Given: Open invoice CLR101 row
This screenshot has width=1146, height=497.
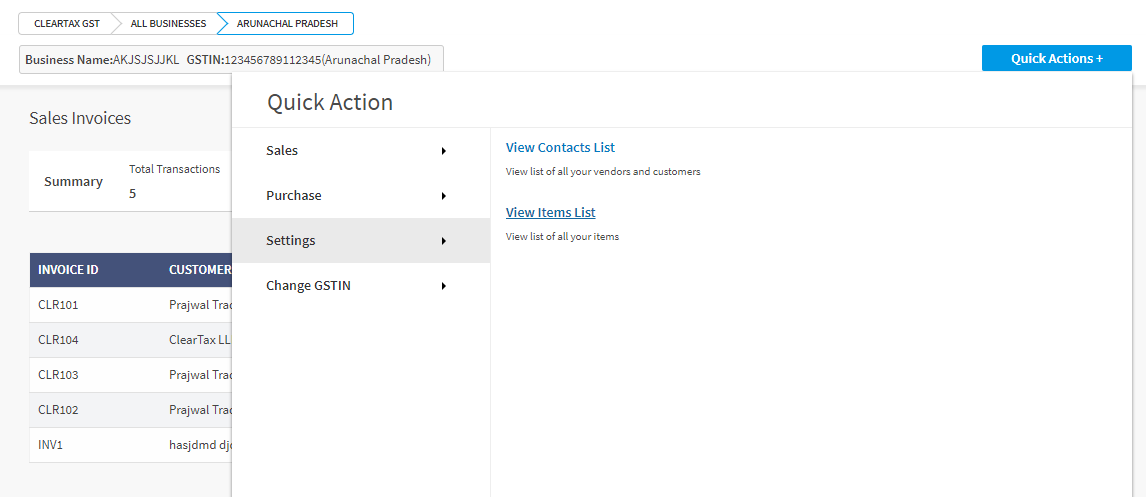Looking at the screenshot, I should 131,305.
